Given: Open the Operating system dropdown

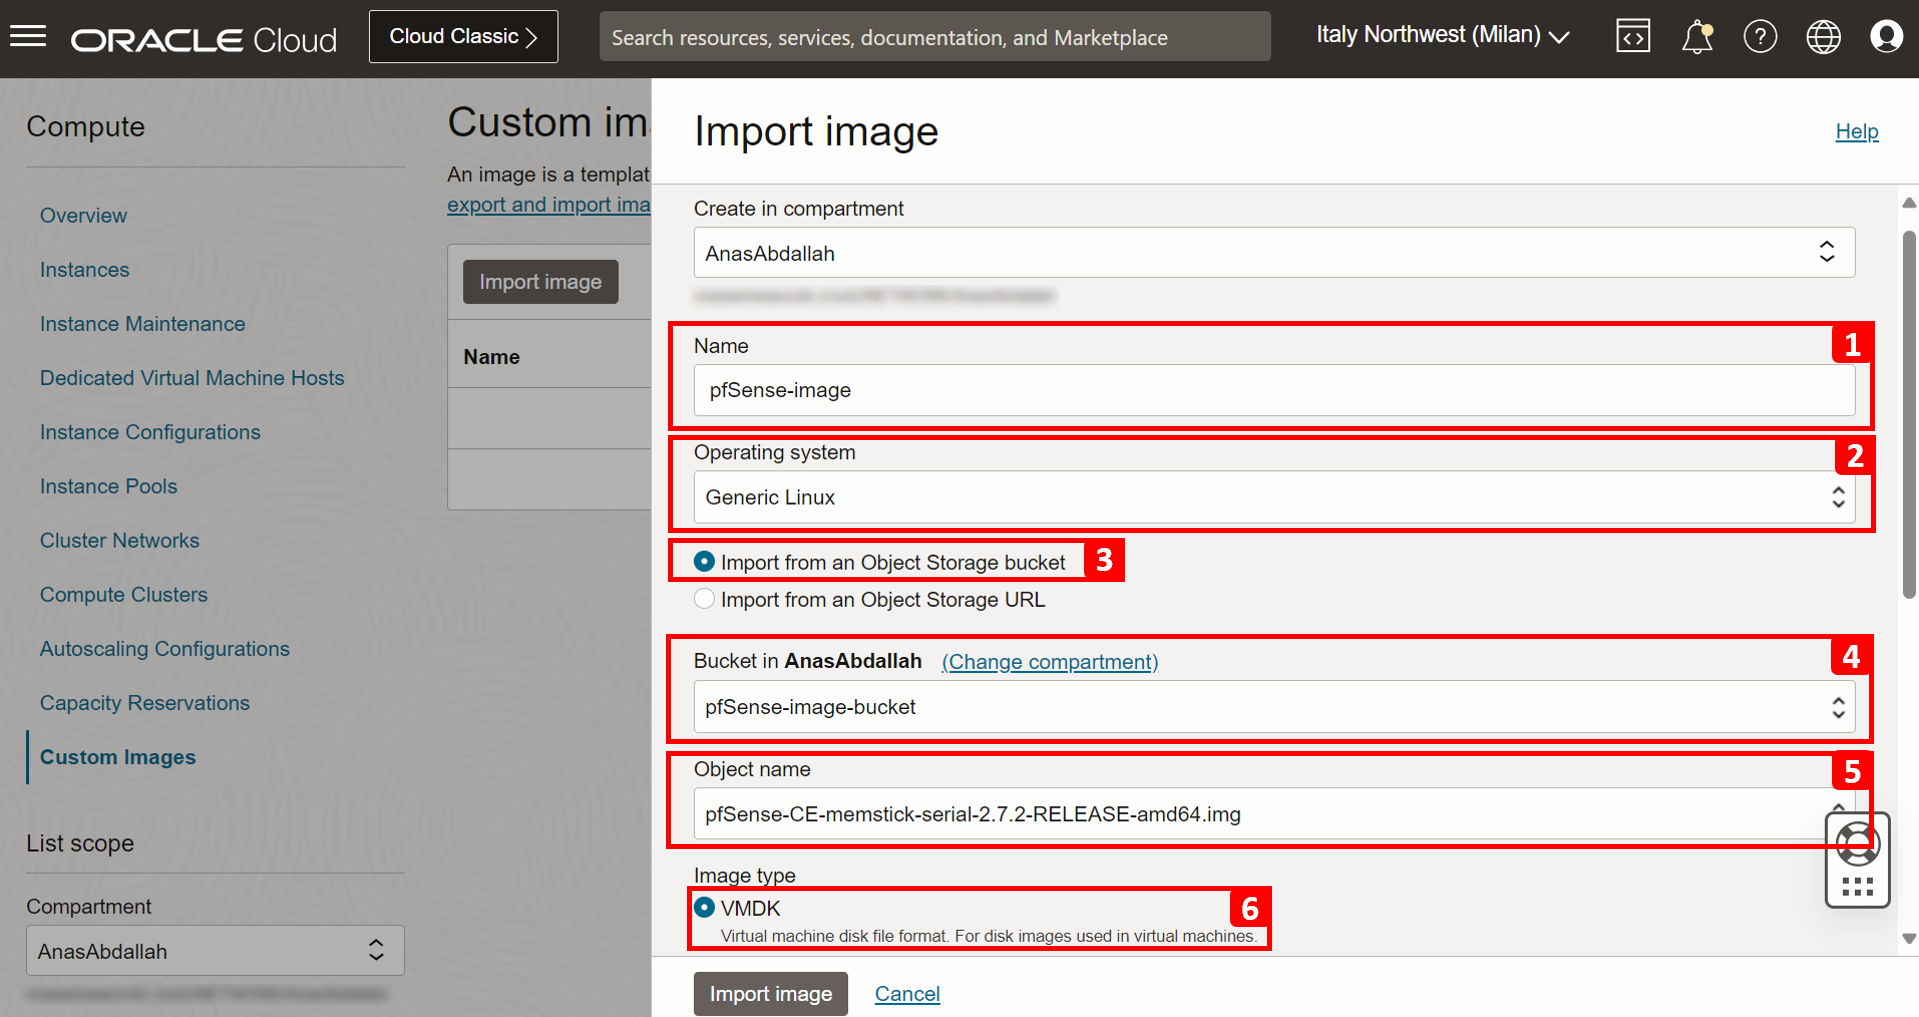Looking at the screenshot, I should [1274, 497].
